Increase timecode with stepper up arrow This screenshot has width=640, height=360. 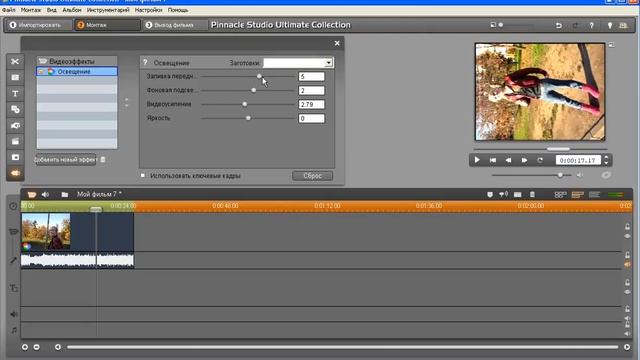606,158
